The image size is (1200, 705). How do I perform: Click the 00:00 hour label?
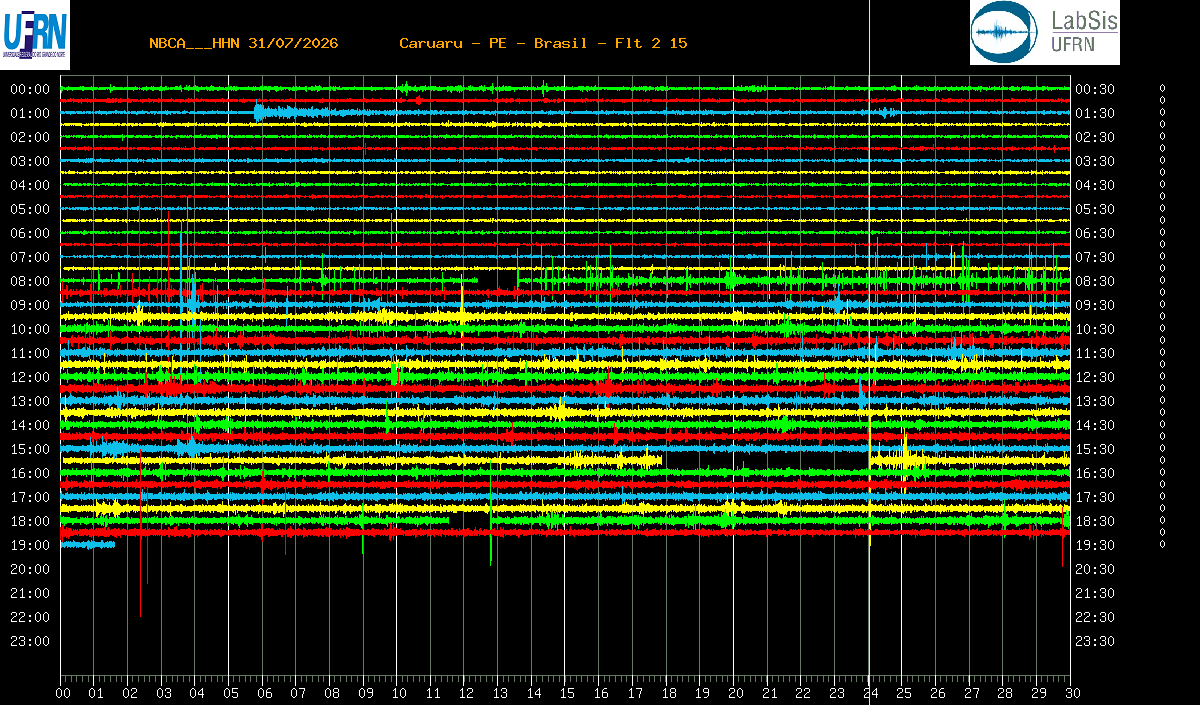[x=30, y=89]
